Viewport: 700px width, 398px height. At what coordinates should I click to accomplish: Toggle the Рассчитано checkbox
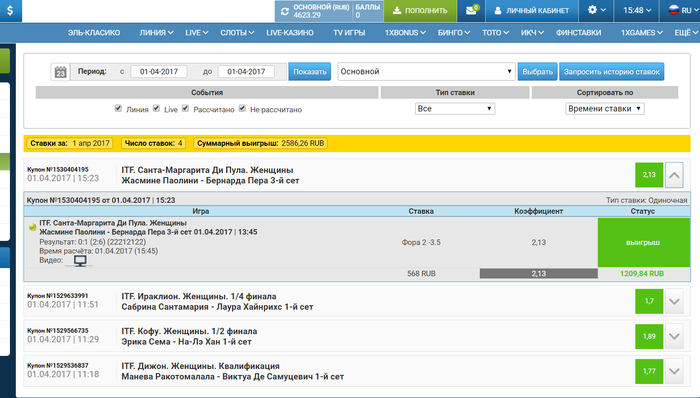pos(185,108)
